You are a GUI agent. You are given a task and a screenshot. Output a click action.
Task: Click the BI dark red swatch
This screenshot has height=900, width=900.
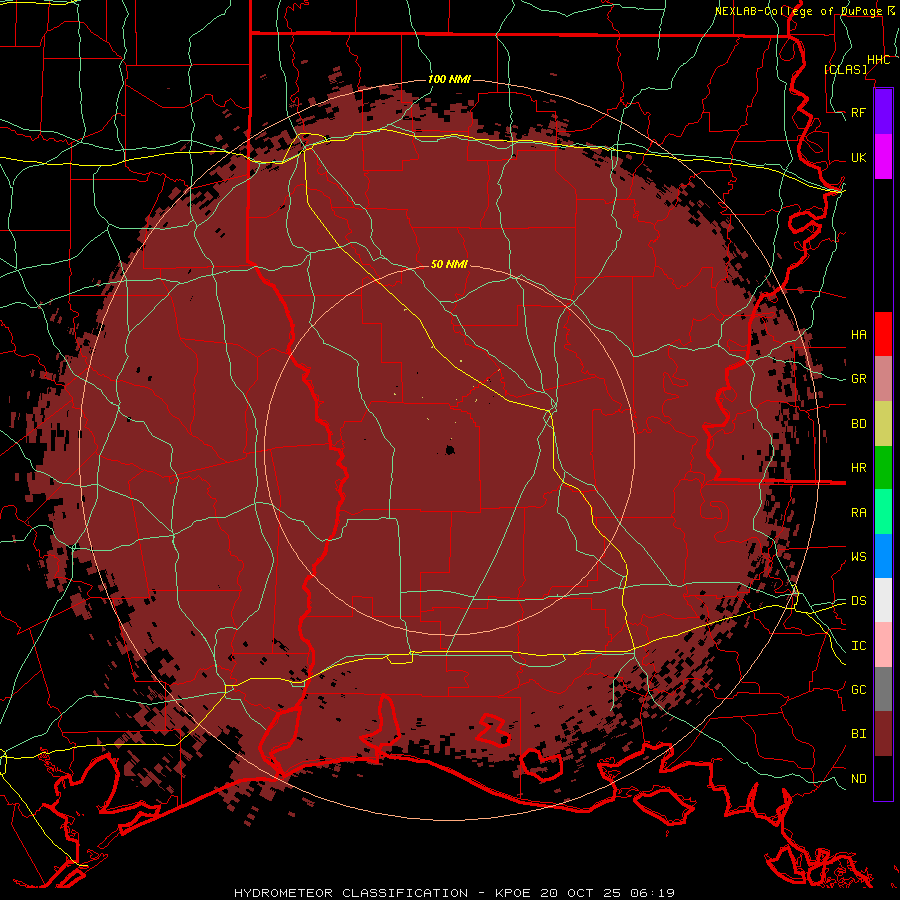tap(883, 734)
